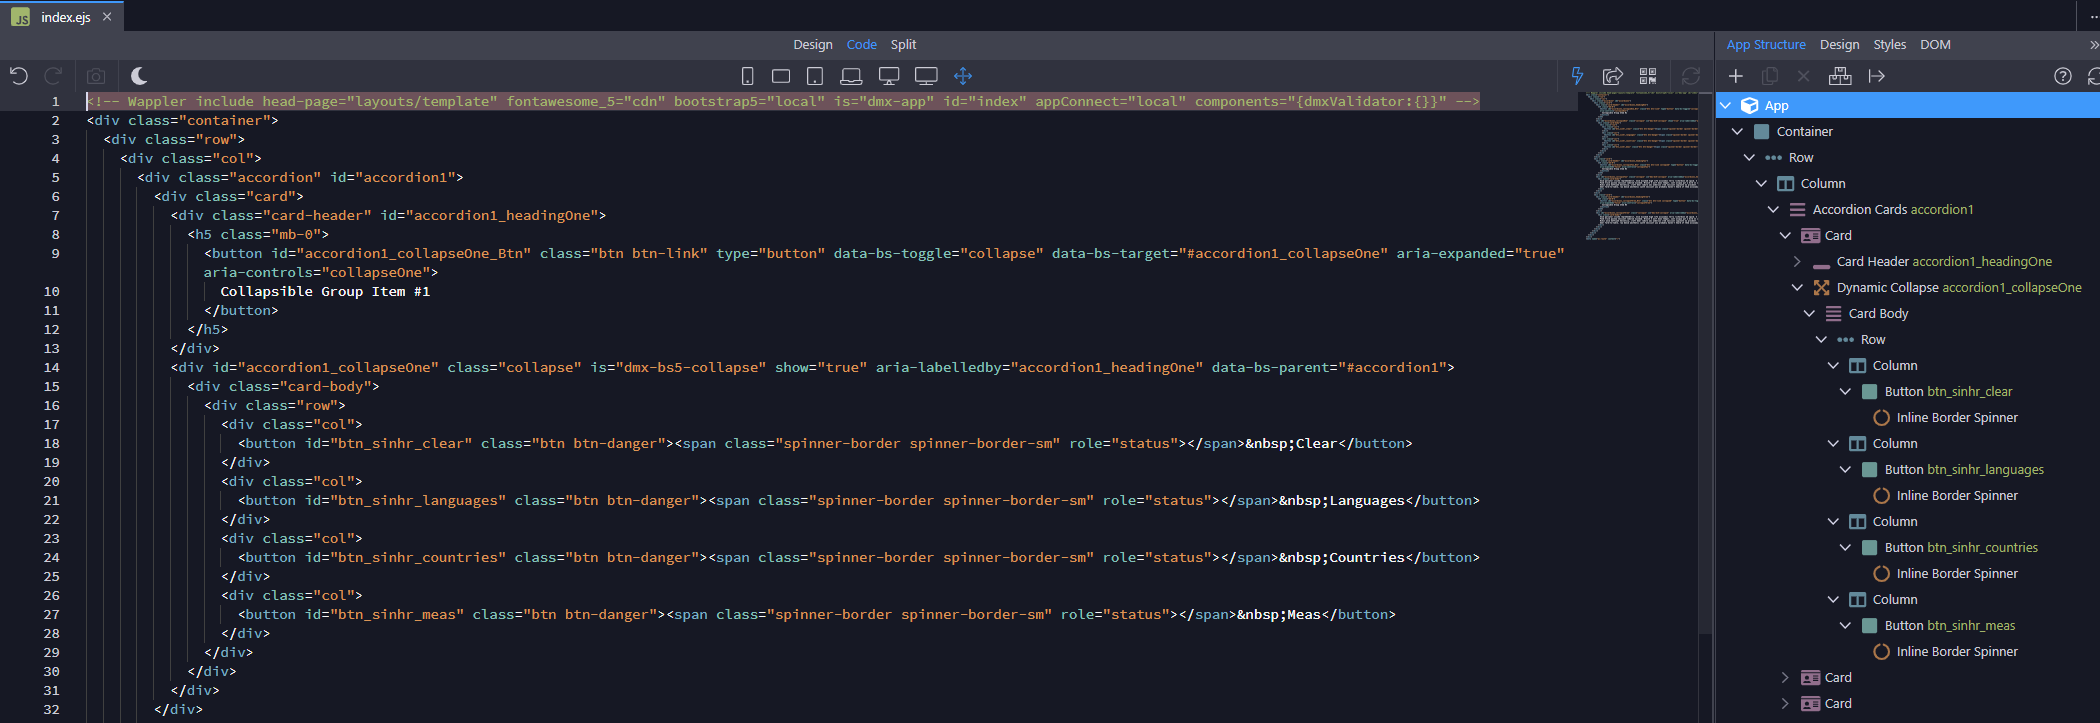
Task: Toggle dark theme with the moon icon
Action: point(139,76)
